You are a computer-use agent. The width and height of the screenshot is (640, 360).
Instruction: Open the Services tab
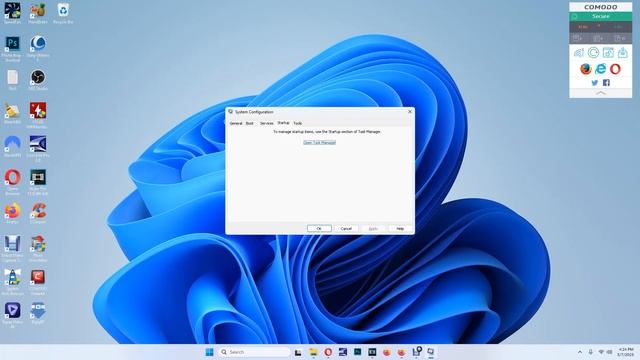point(267,123)
